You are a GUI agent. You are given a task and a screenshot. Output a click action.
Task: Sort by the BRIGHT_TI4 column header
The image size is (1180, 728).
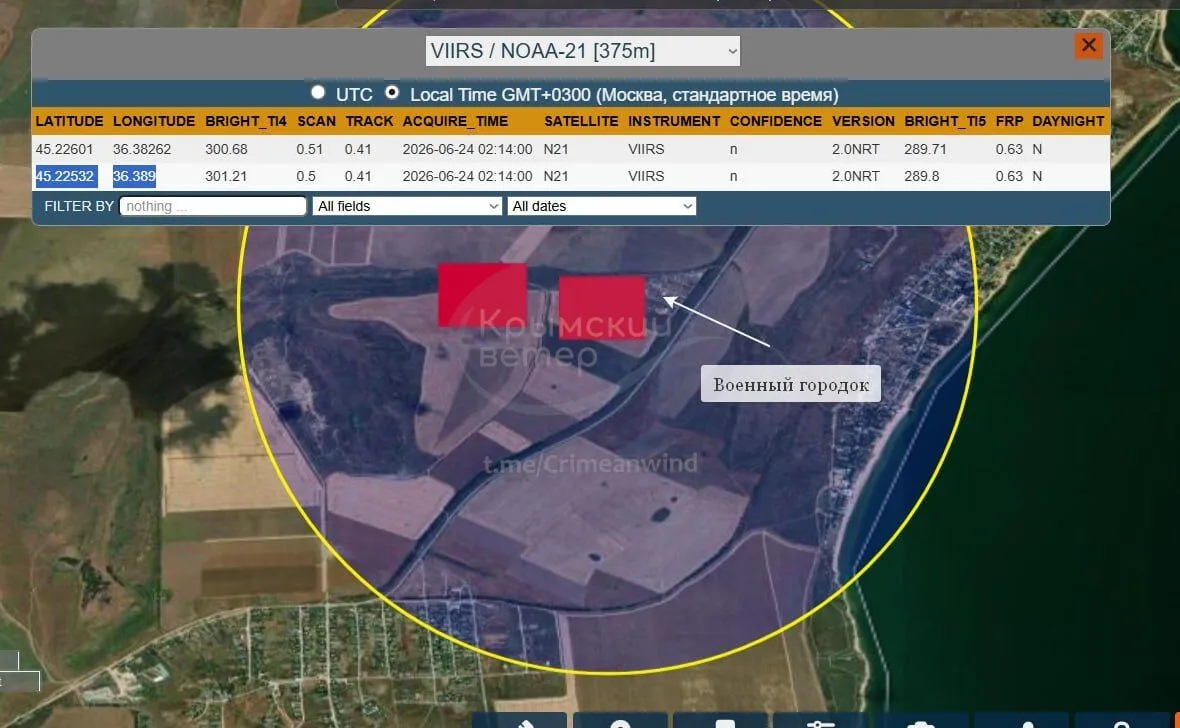tap(246, 121)
